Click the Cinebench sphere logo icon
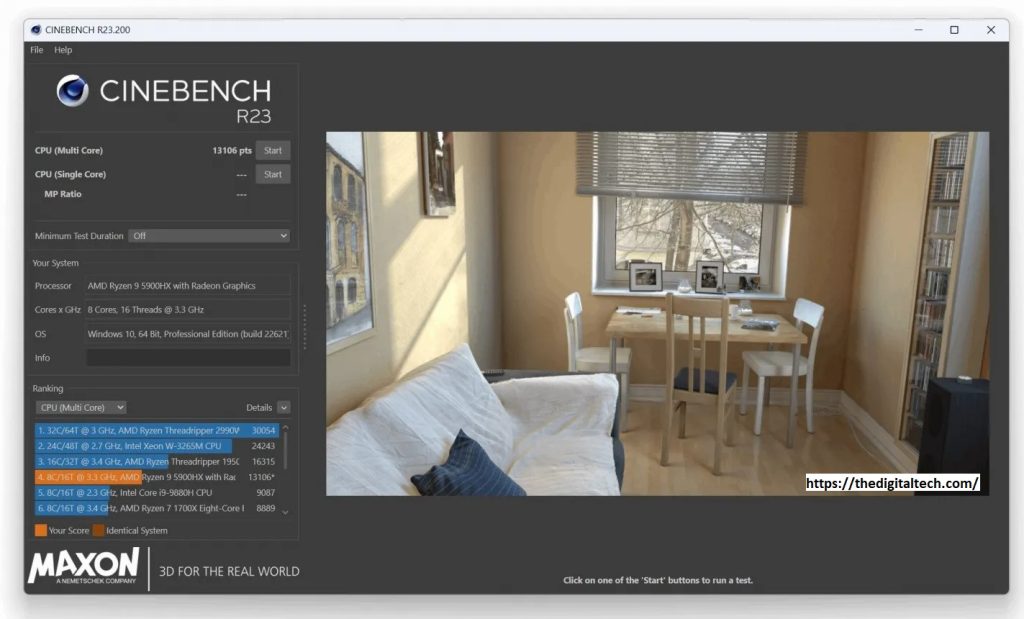1024x619 pixels. pos(73,91)
